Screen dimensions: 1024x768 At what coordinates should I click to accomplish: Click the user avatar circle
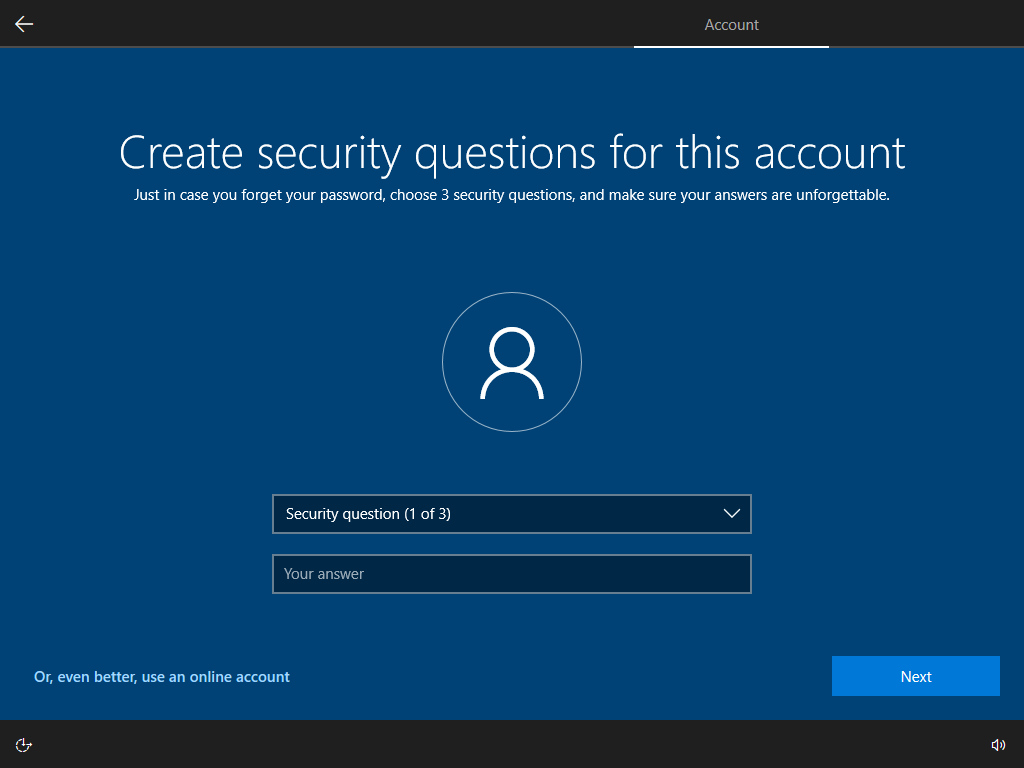pyautogui.click(x=512, y=362)
